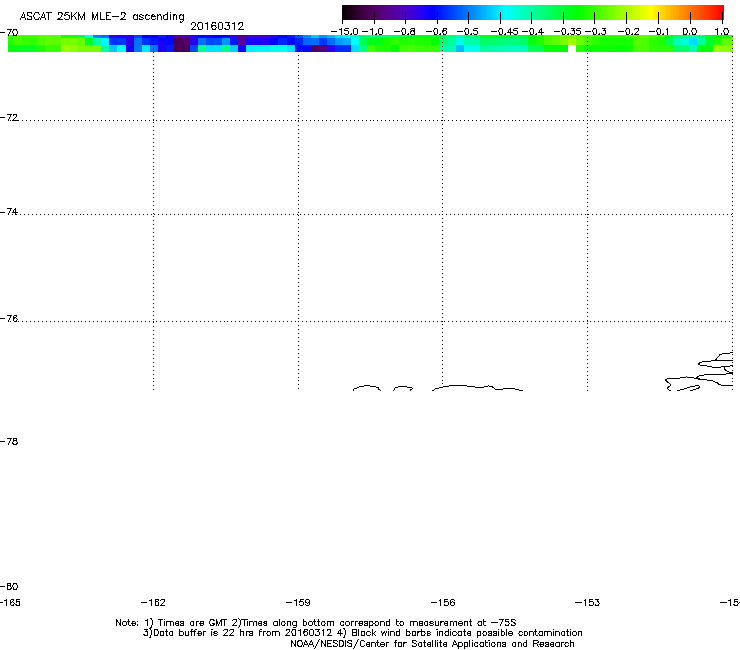Click the coastline outline at the right edge
Viewport: 740px width, 650px height.
[x=699, y=372]
